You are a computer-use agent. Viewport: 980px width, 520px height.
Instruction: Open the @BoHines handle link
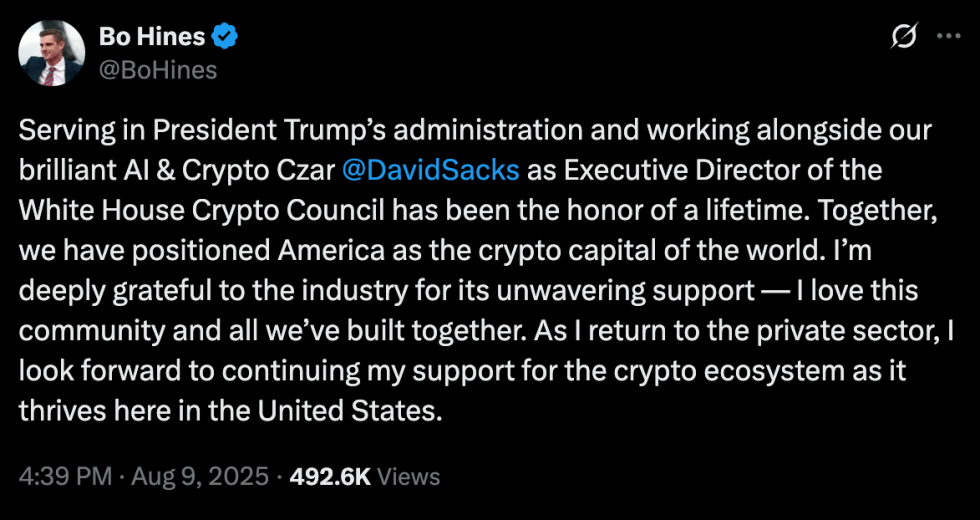(x=158, y=70)
